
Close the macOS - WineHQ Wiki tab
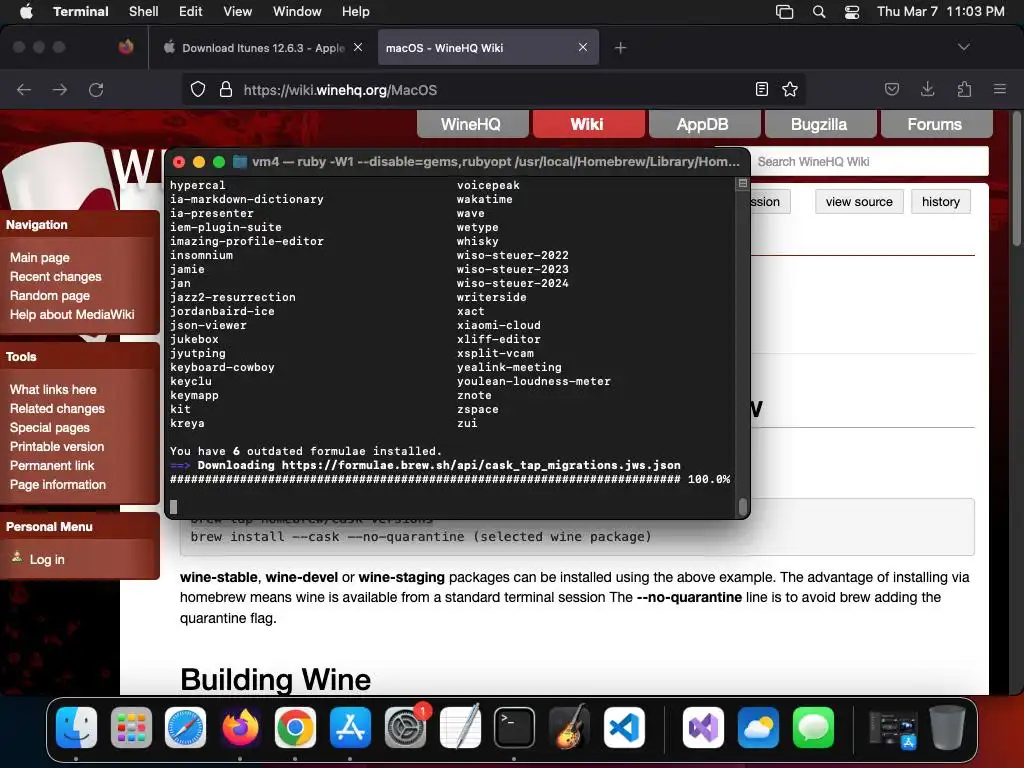coord(583,47)
